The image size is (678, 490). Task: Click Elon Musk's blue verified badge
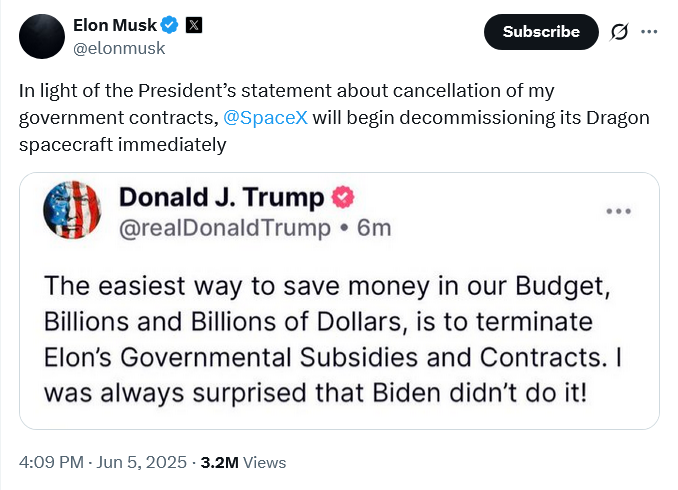pyautogui.click(x=170, y=25)
